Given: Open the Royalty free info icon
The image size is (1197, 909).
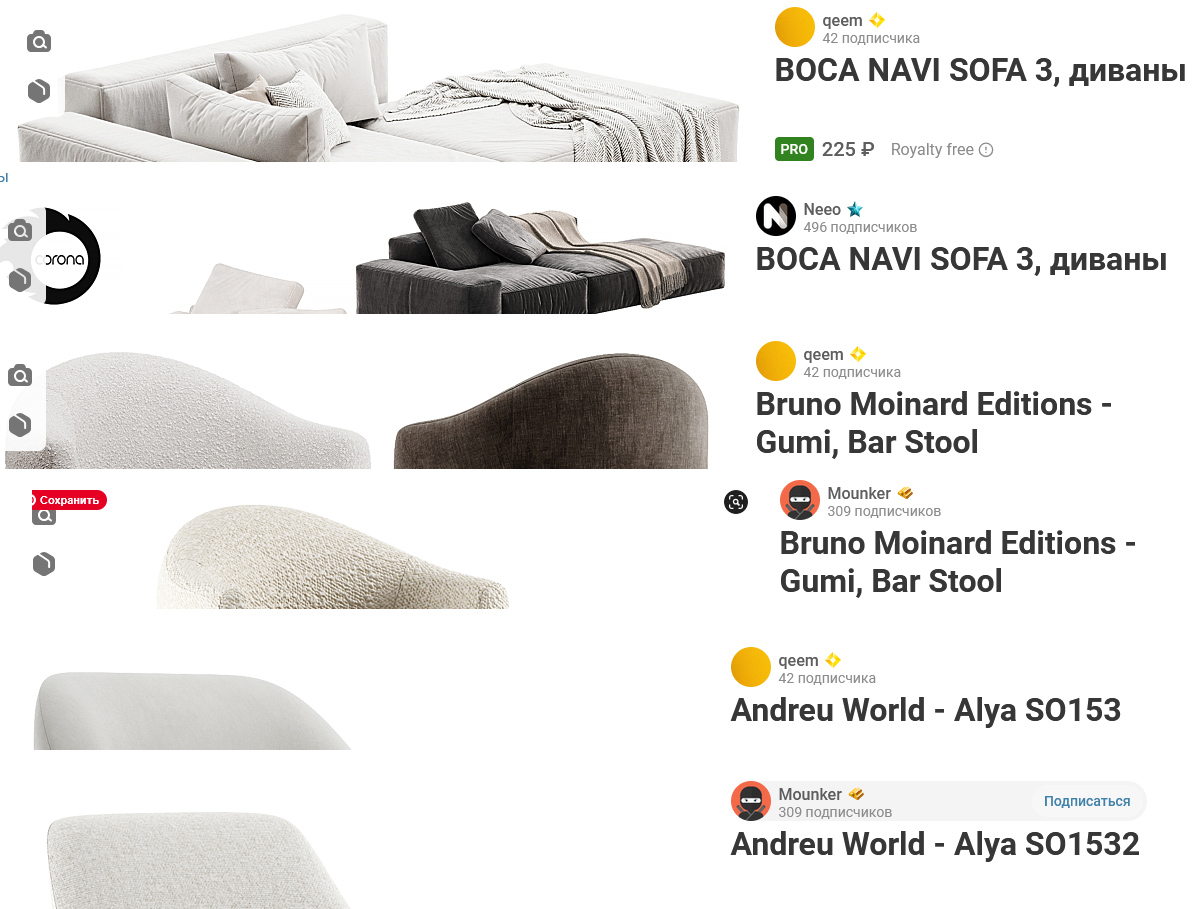Looking at the screenshot, I should (986, 150).
